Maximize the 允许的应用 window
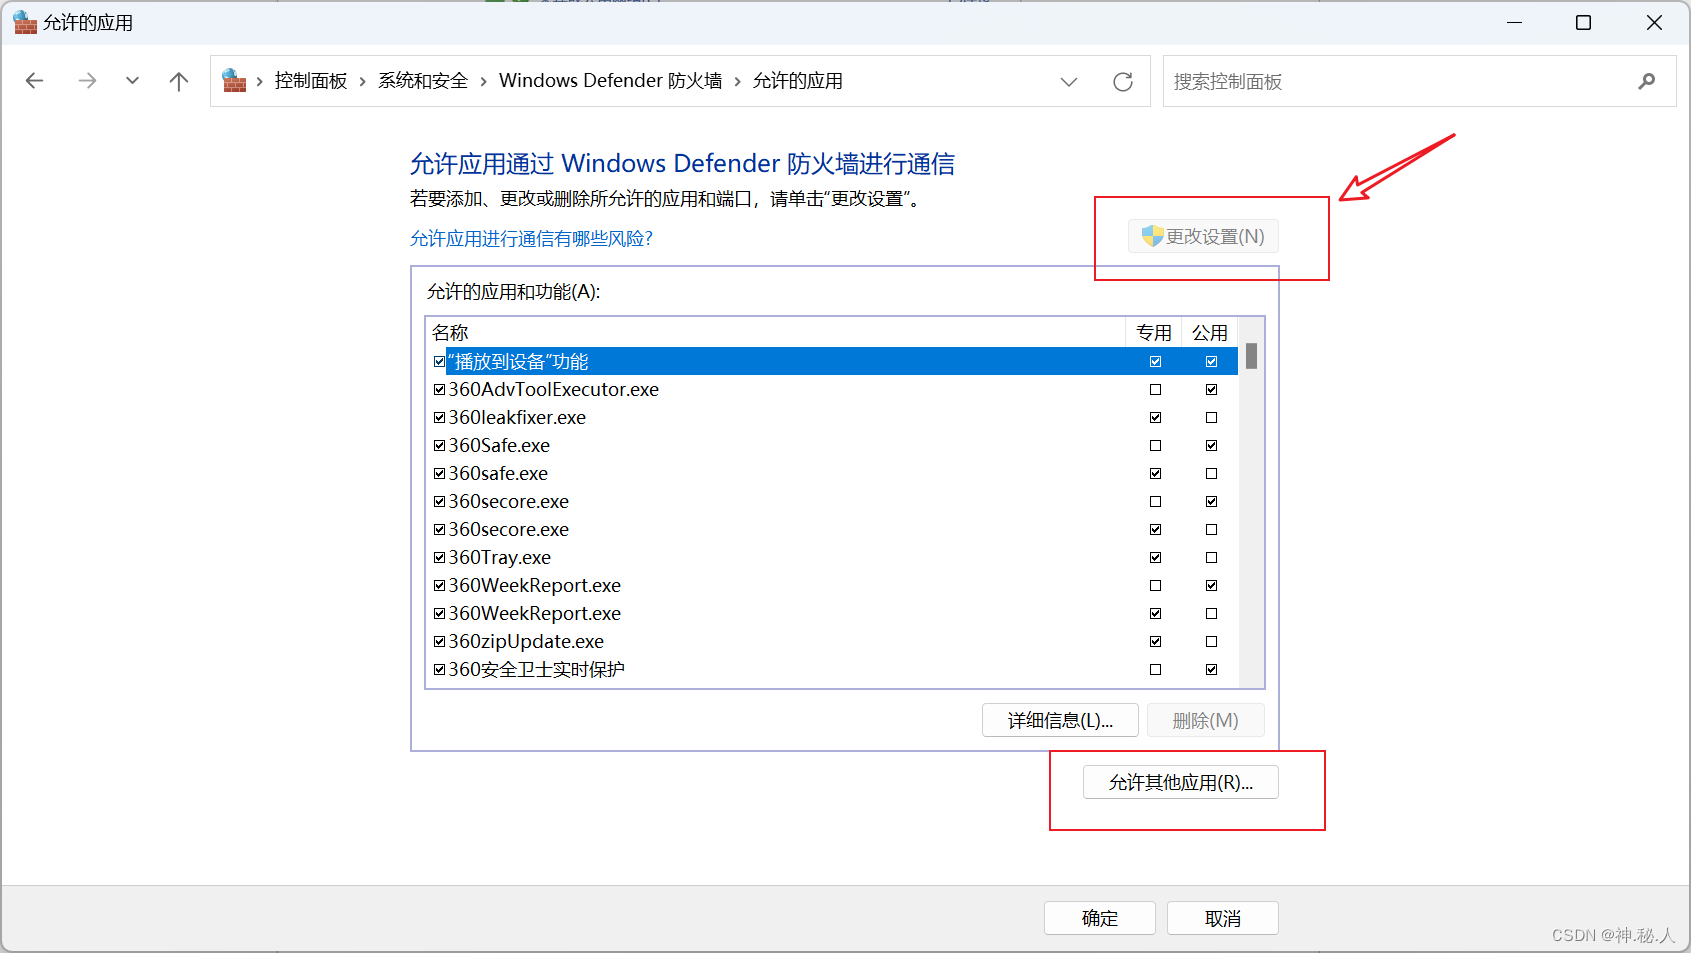The image size is (1691, 953). pos(1584,22)
